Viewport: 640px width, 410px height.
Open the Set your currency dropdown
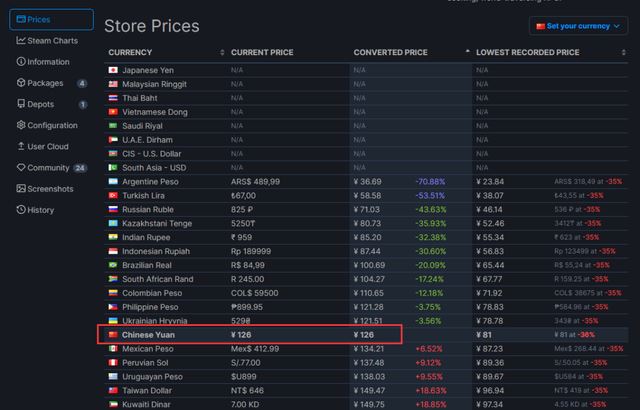click(x=579, y=26)
